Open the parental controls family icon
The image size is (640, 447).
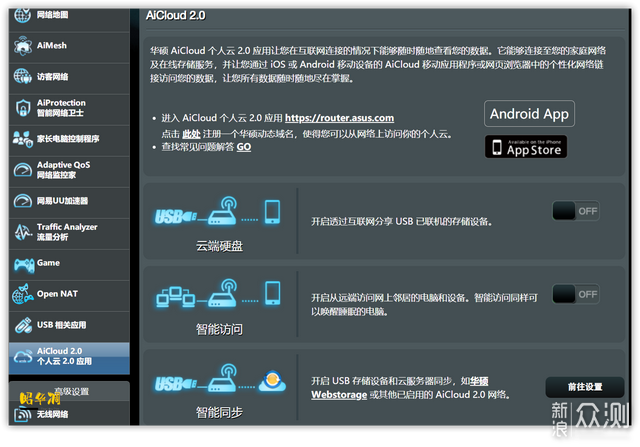point(23,139)
